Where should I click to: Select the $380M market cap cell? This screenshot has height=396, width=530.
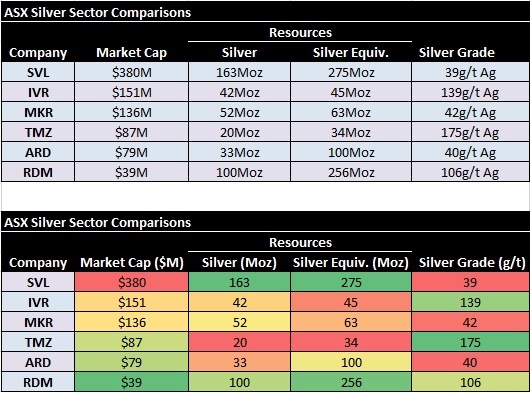[x=131, y=72]
